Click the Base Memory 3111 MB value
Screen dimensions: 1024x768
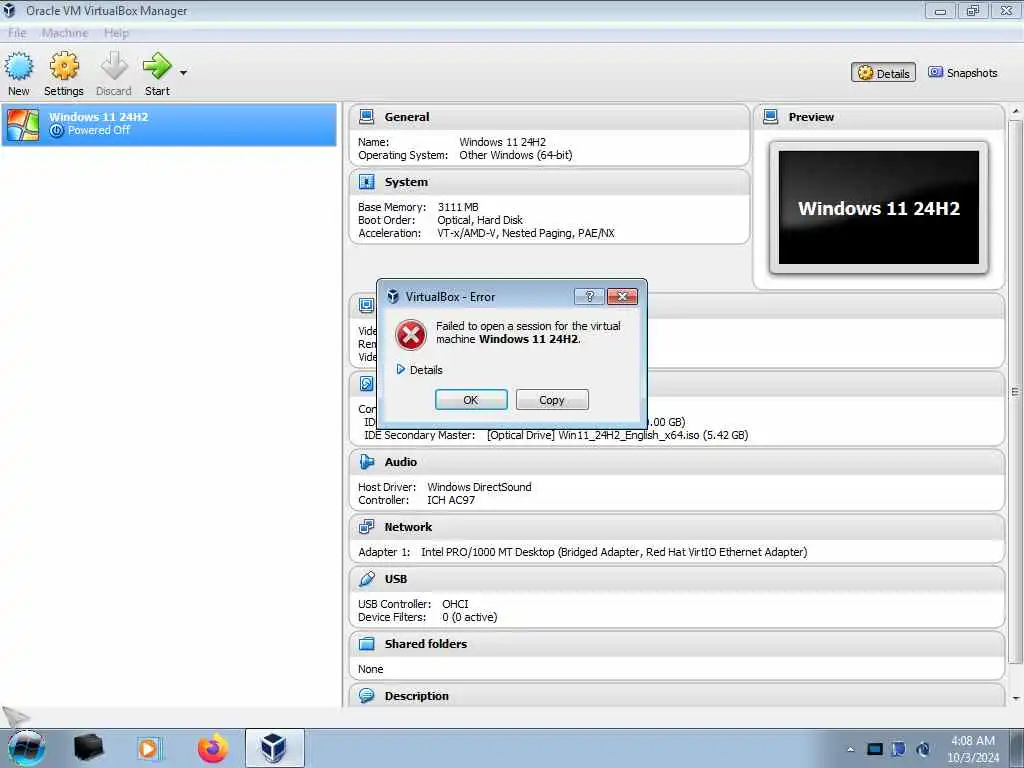coord(458,207)
